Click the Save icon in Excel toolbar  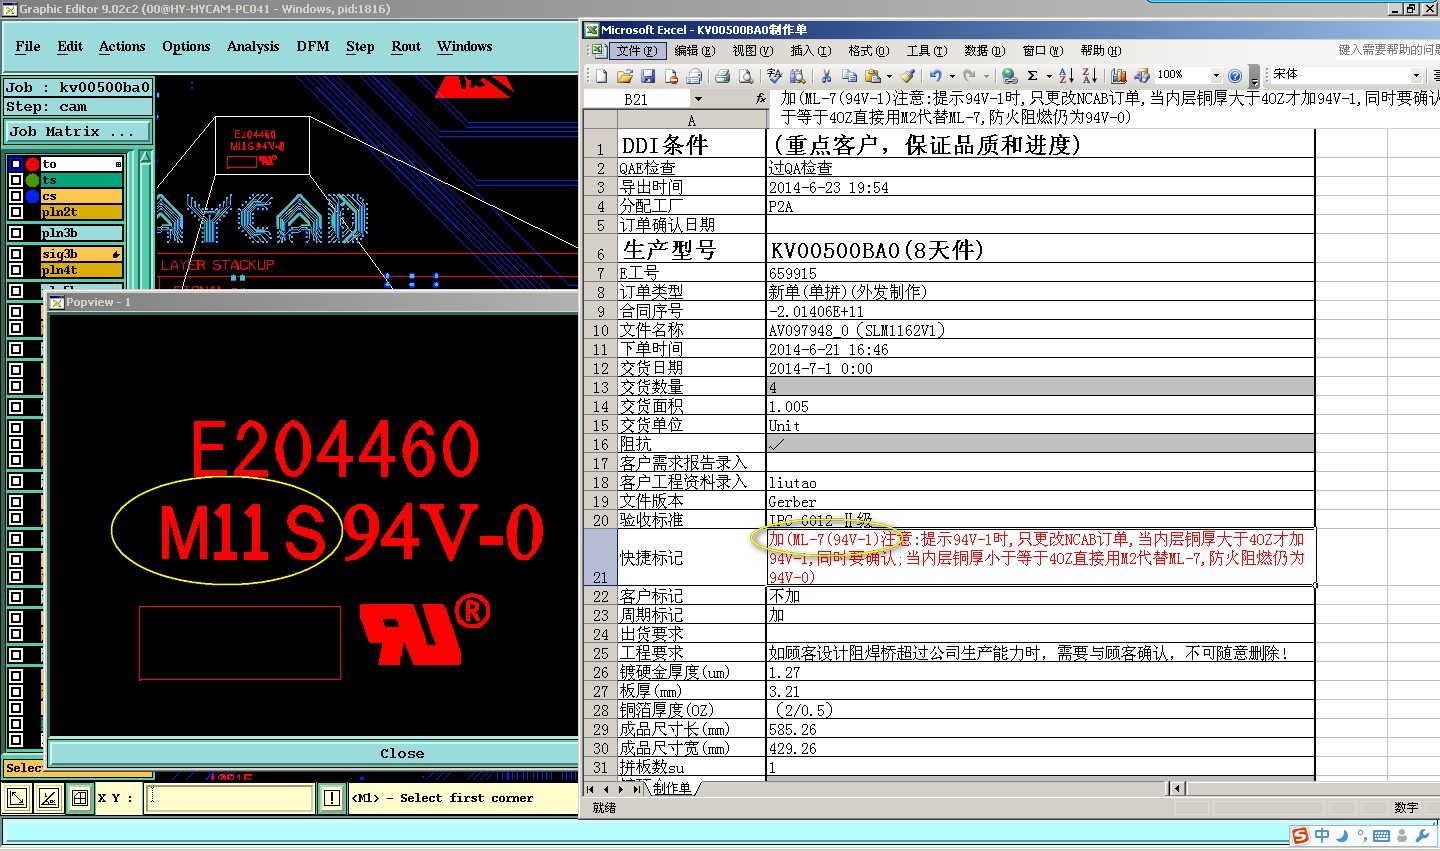coord(648,76)
